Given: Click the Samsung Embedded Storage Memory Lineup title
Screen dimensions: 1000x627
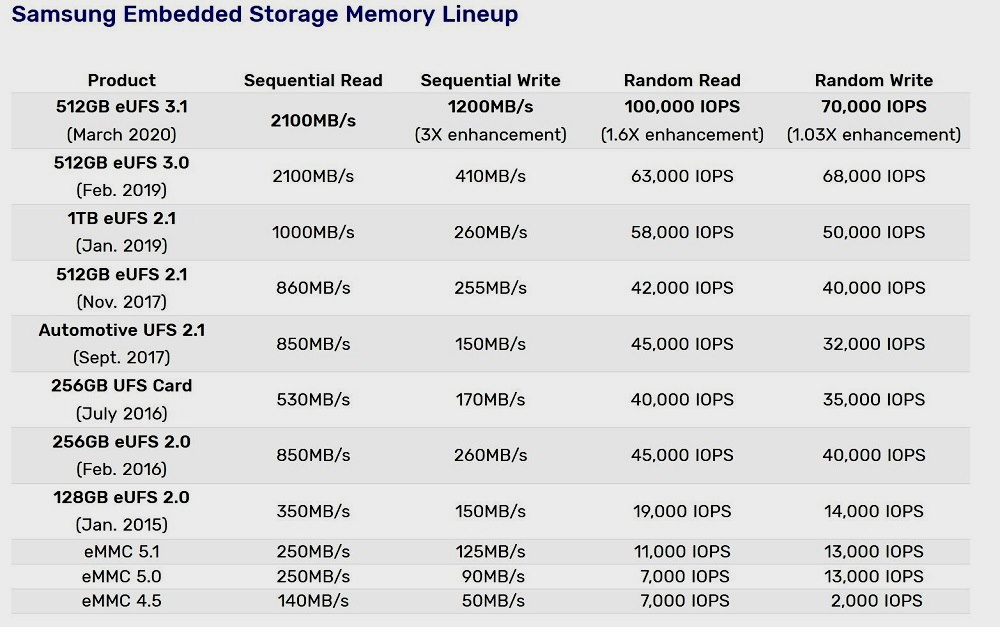Looking at the screenshot, I should 264,15.
